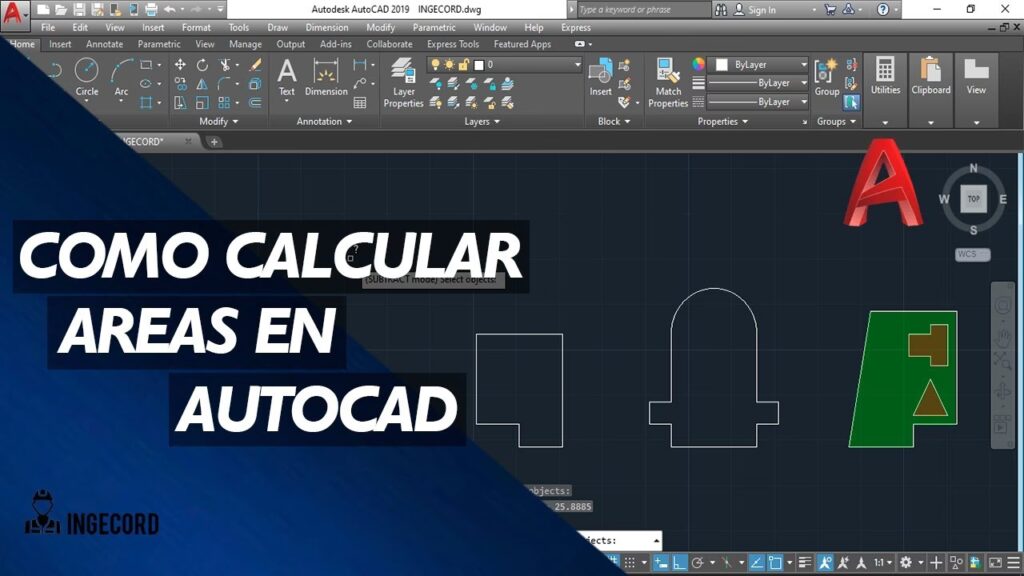The height and width of the screenshot is (576, 1024).
Task: Toggle dynamic input in status bar
Action: (661, 563)
